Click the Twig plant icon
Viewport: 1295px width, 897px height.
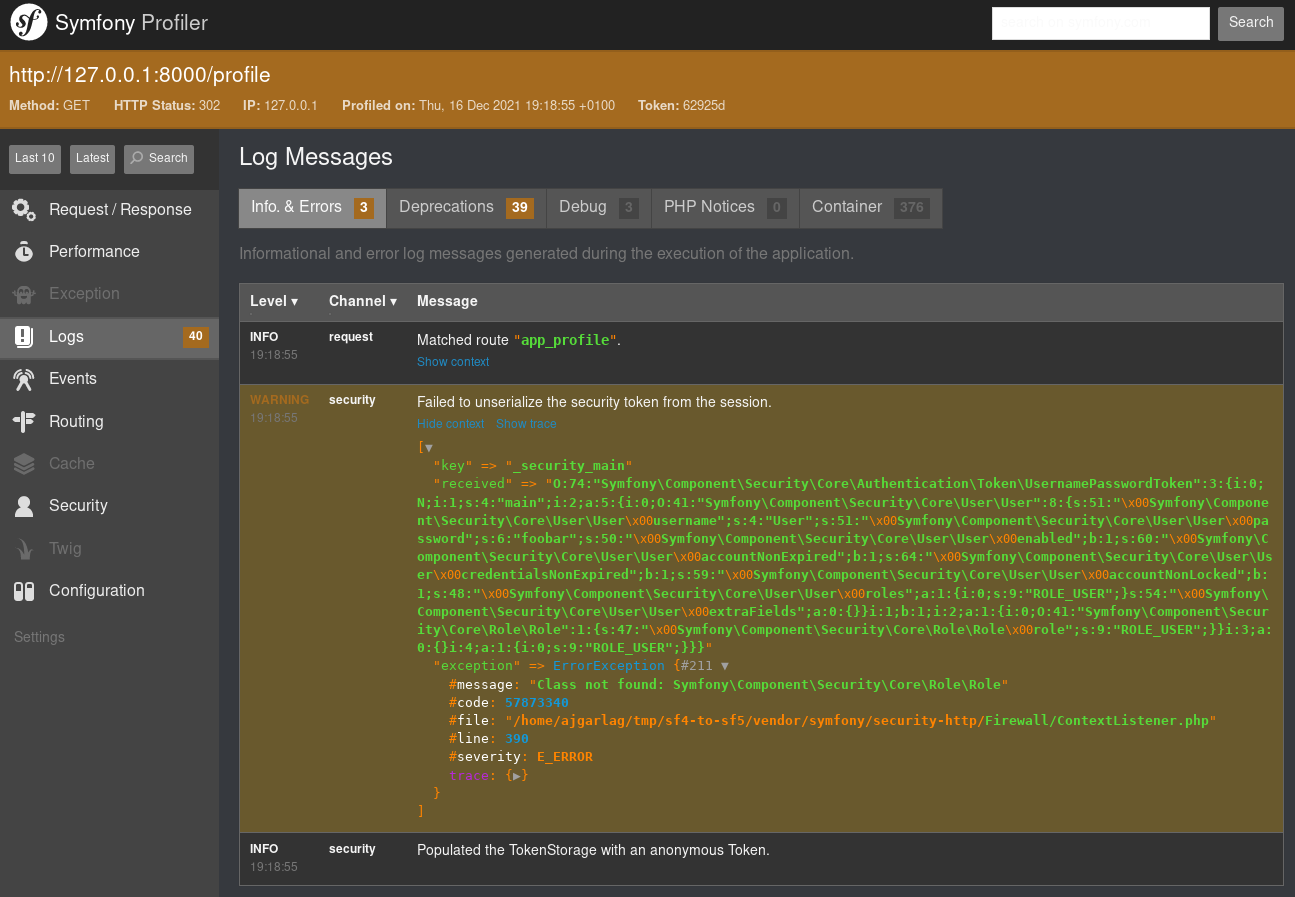coord(24,549)
